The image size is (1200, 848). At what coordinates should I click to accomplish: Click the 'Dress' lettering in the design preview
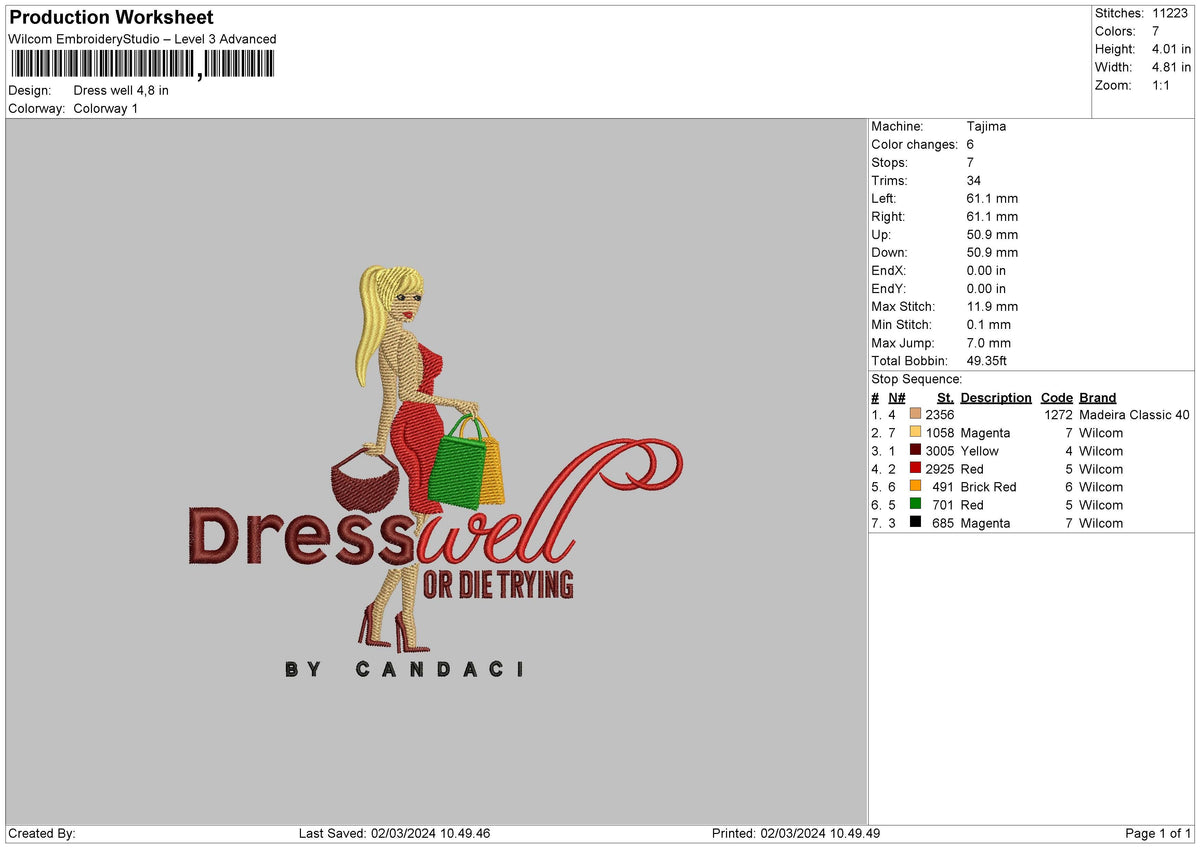pyautogui.click(x=300, y=535)
